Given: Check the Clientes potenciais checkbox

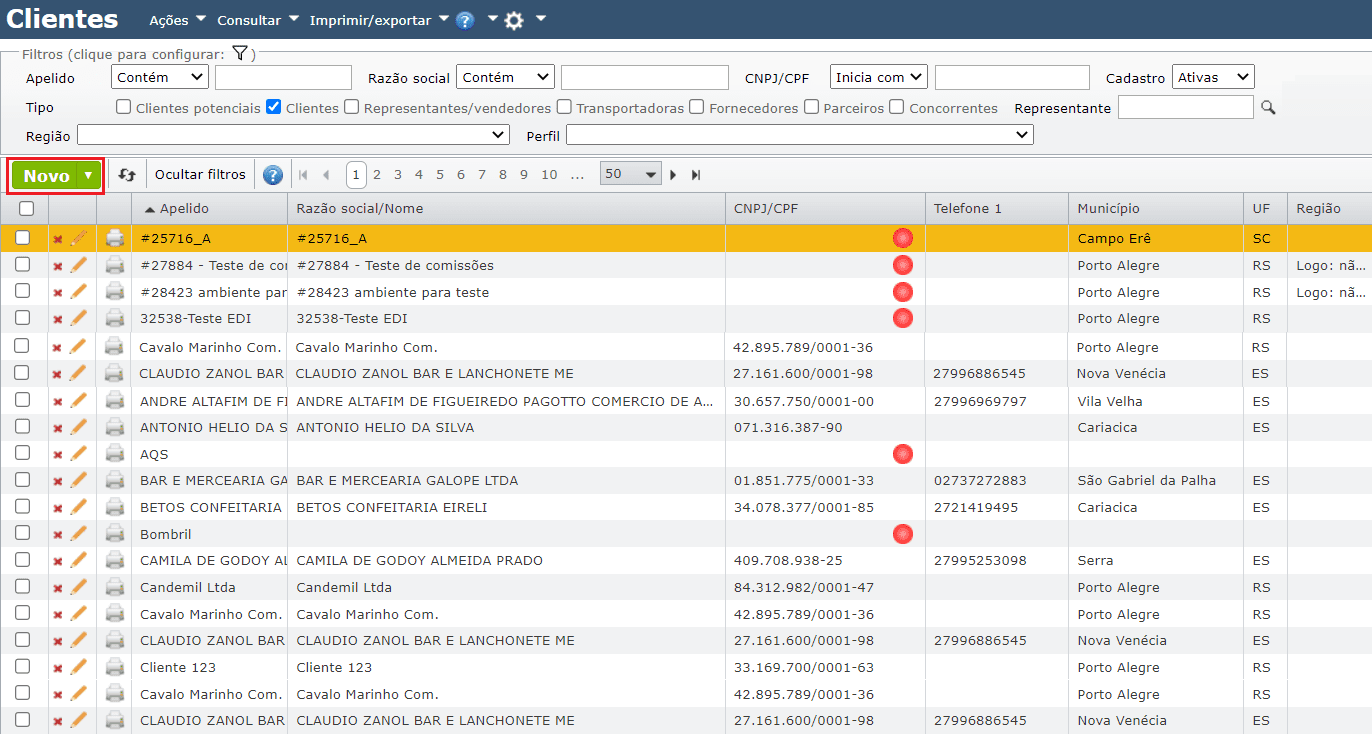Looking at the screenshot, I should pos(124,106).
